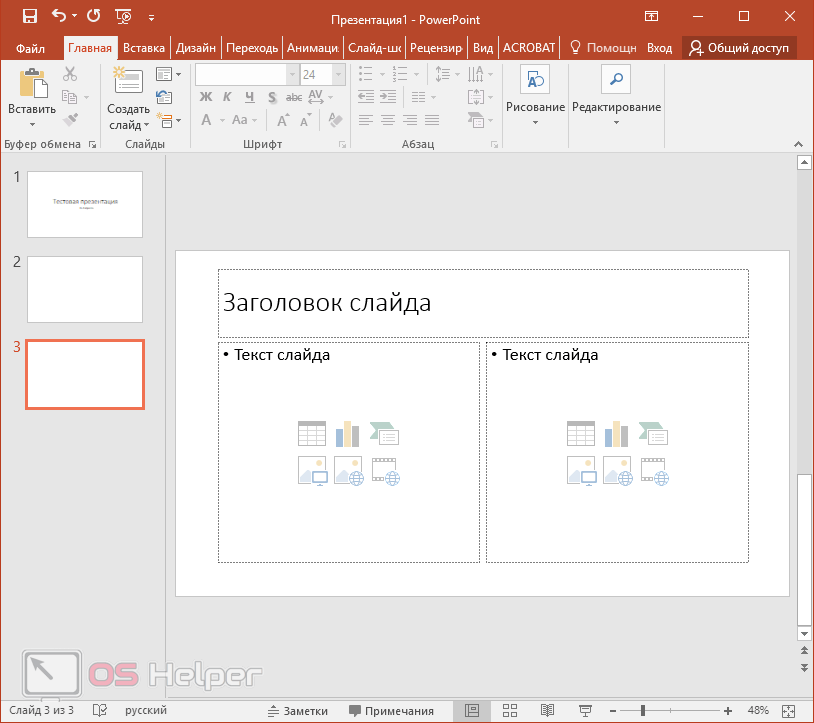814x723 pixels.
Task: Click the Помощник tell-me box
Action: pyautogui.click(x=603, y=48)
